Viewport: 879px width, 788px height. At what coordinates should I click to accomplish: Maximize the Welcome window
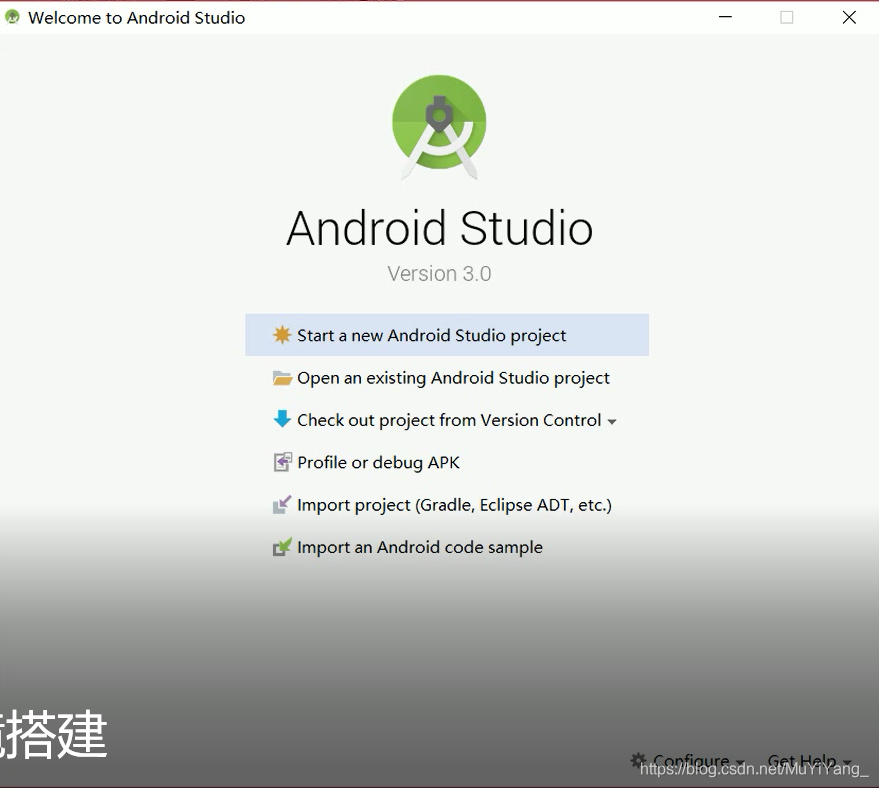(787, 17)
